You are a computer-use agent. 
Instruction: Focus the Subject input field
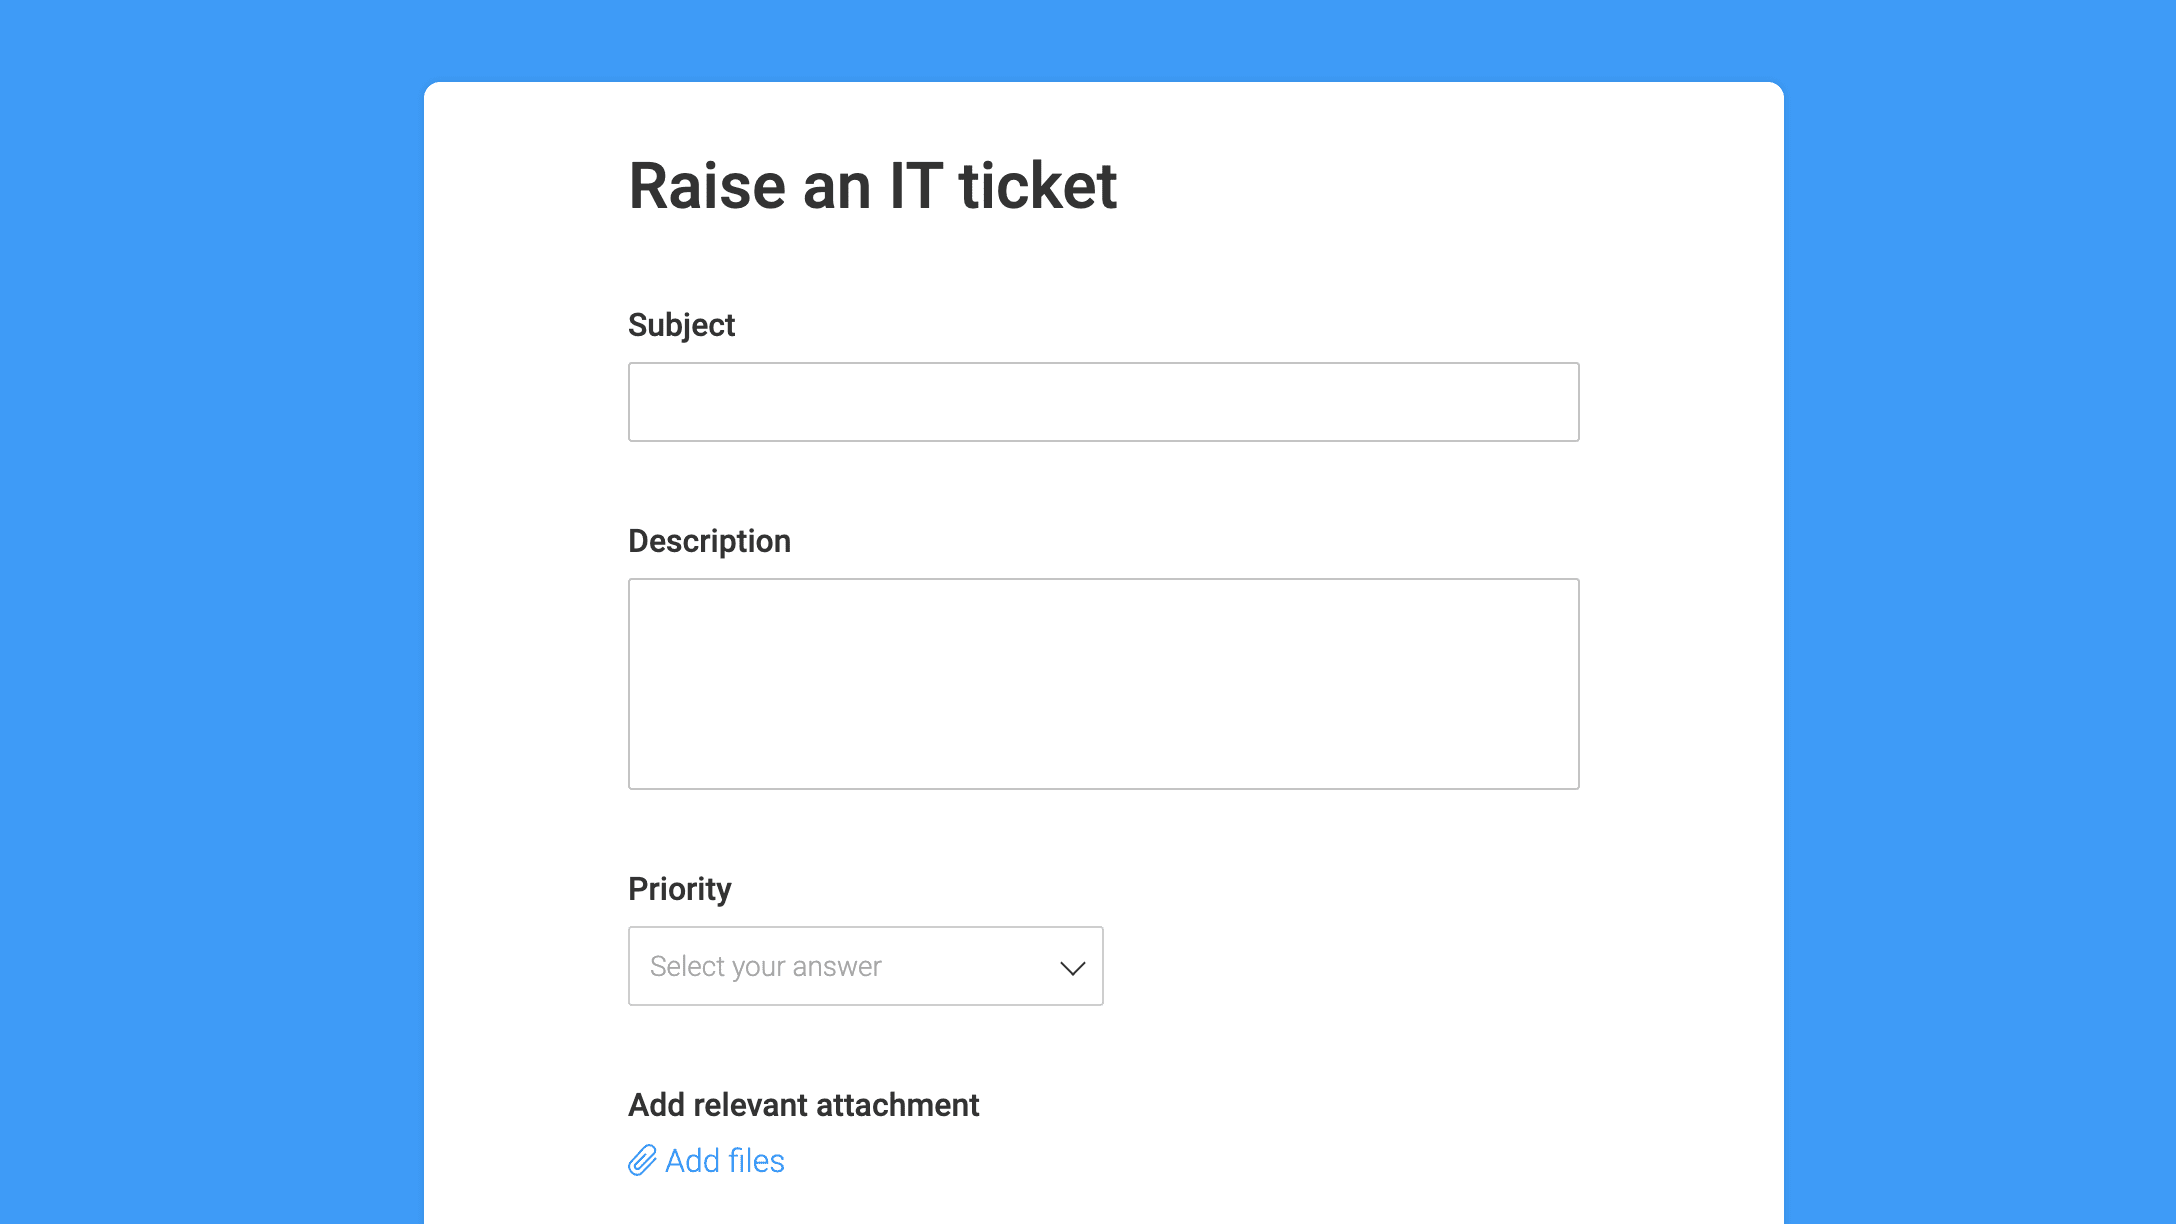[1103, 402]
